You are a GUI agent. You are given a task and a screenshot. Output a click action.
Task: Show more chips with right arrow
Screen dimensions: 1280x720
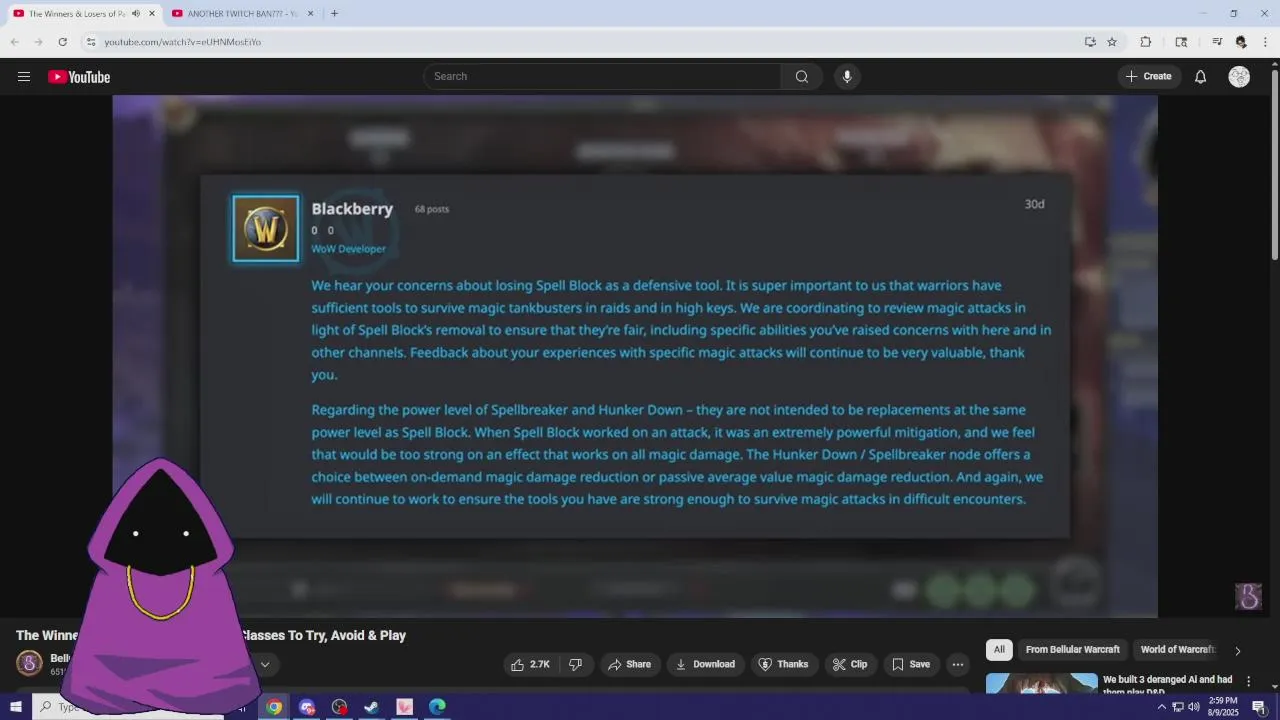[x=1237, y=651]
